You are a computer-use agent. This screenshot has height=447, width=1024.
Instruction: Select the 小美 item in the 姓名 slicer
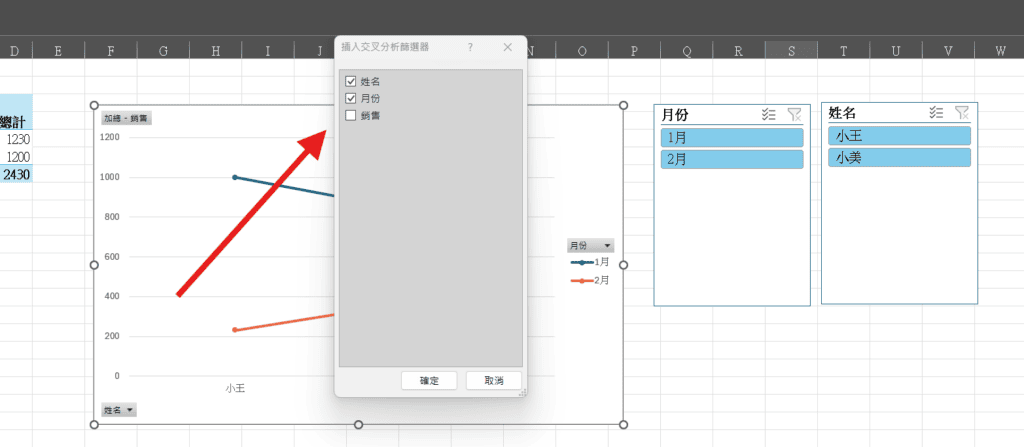click(899, 158)
